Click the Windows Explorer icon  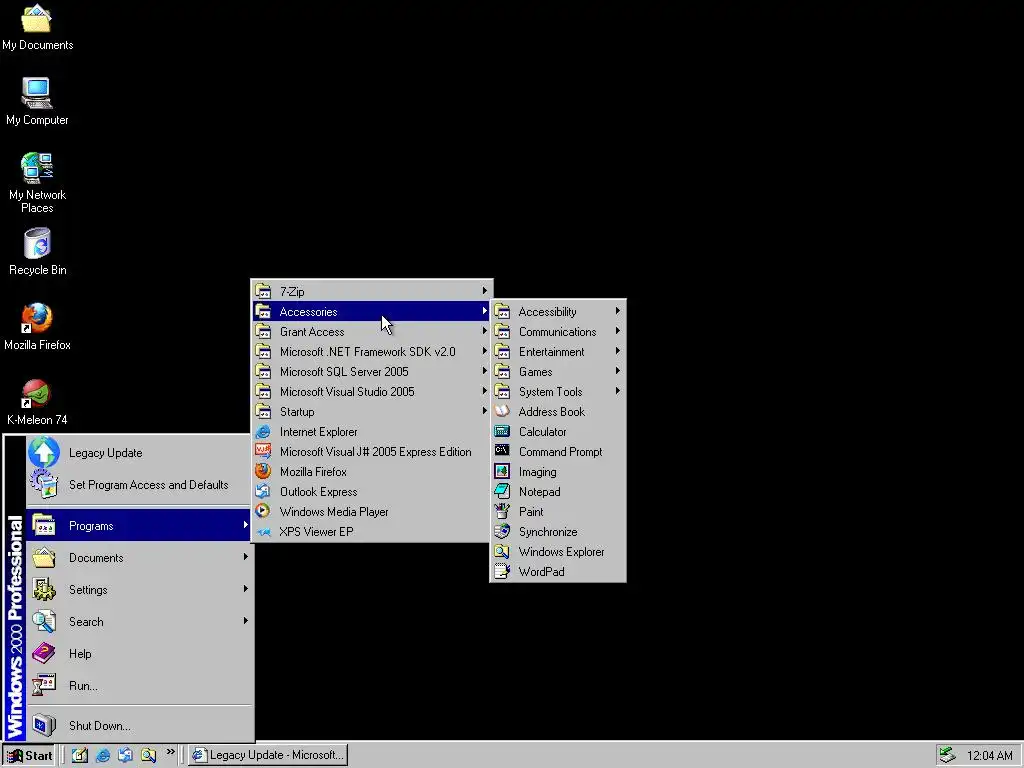(502, 551)
